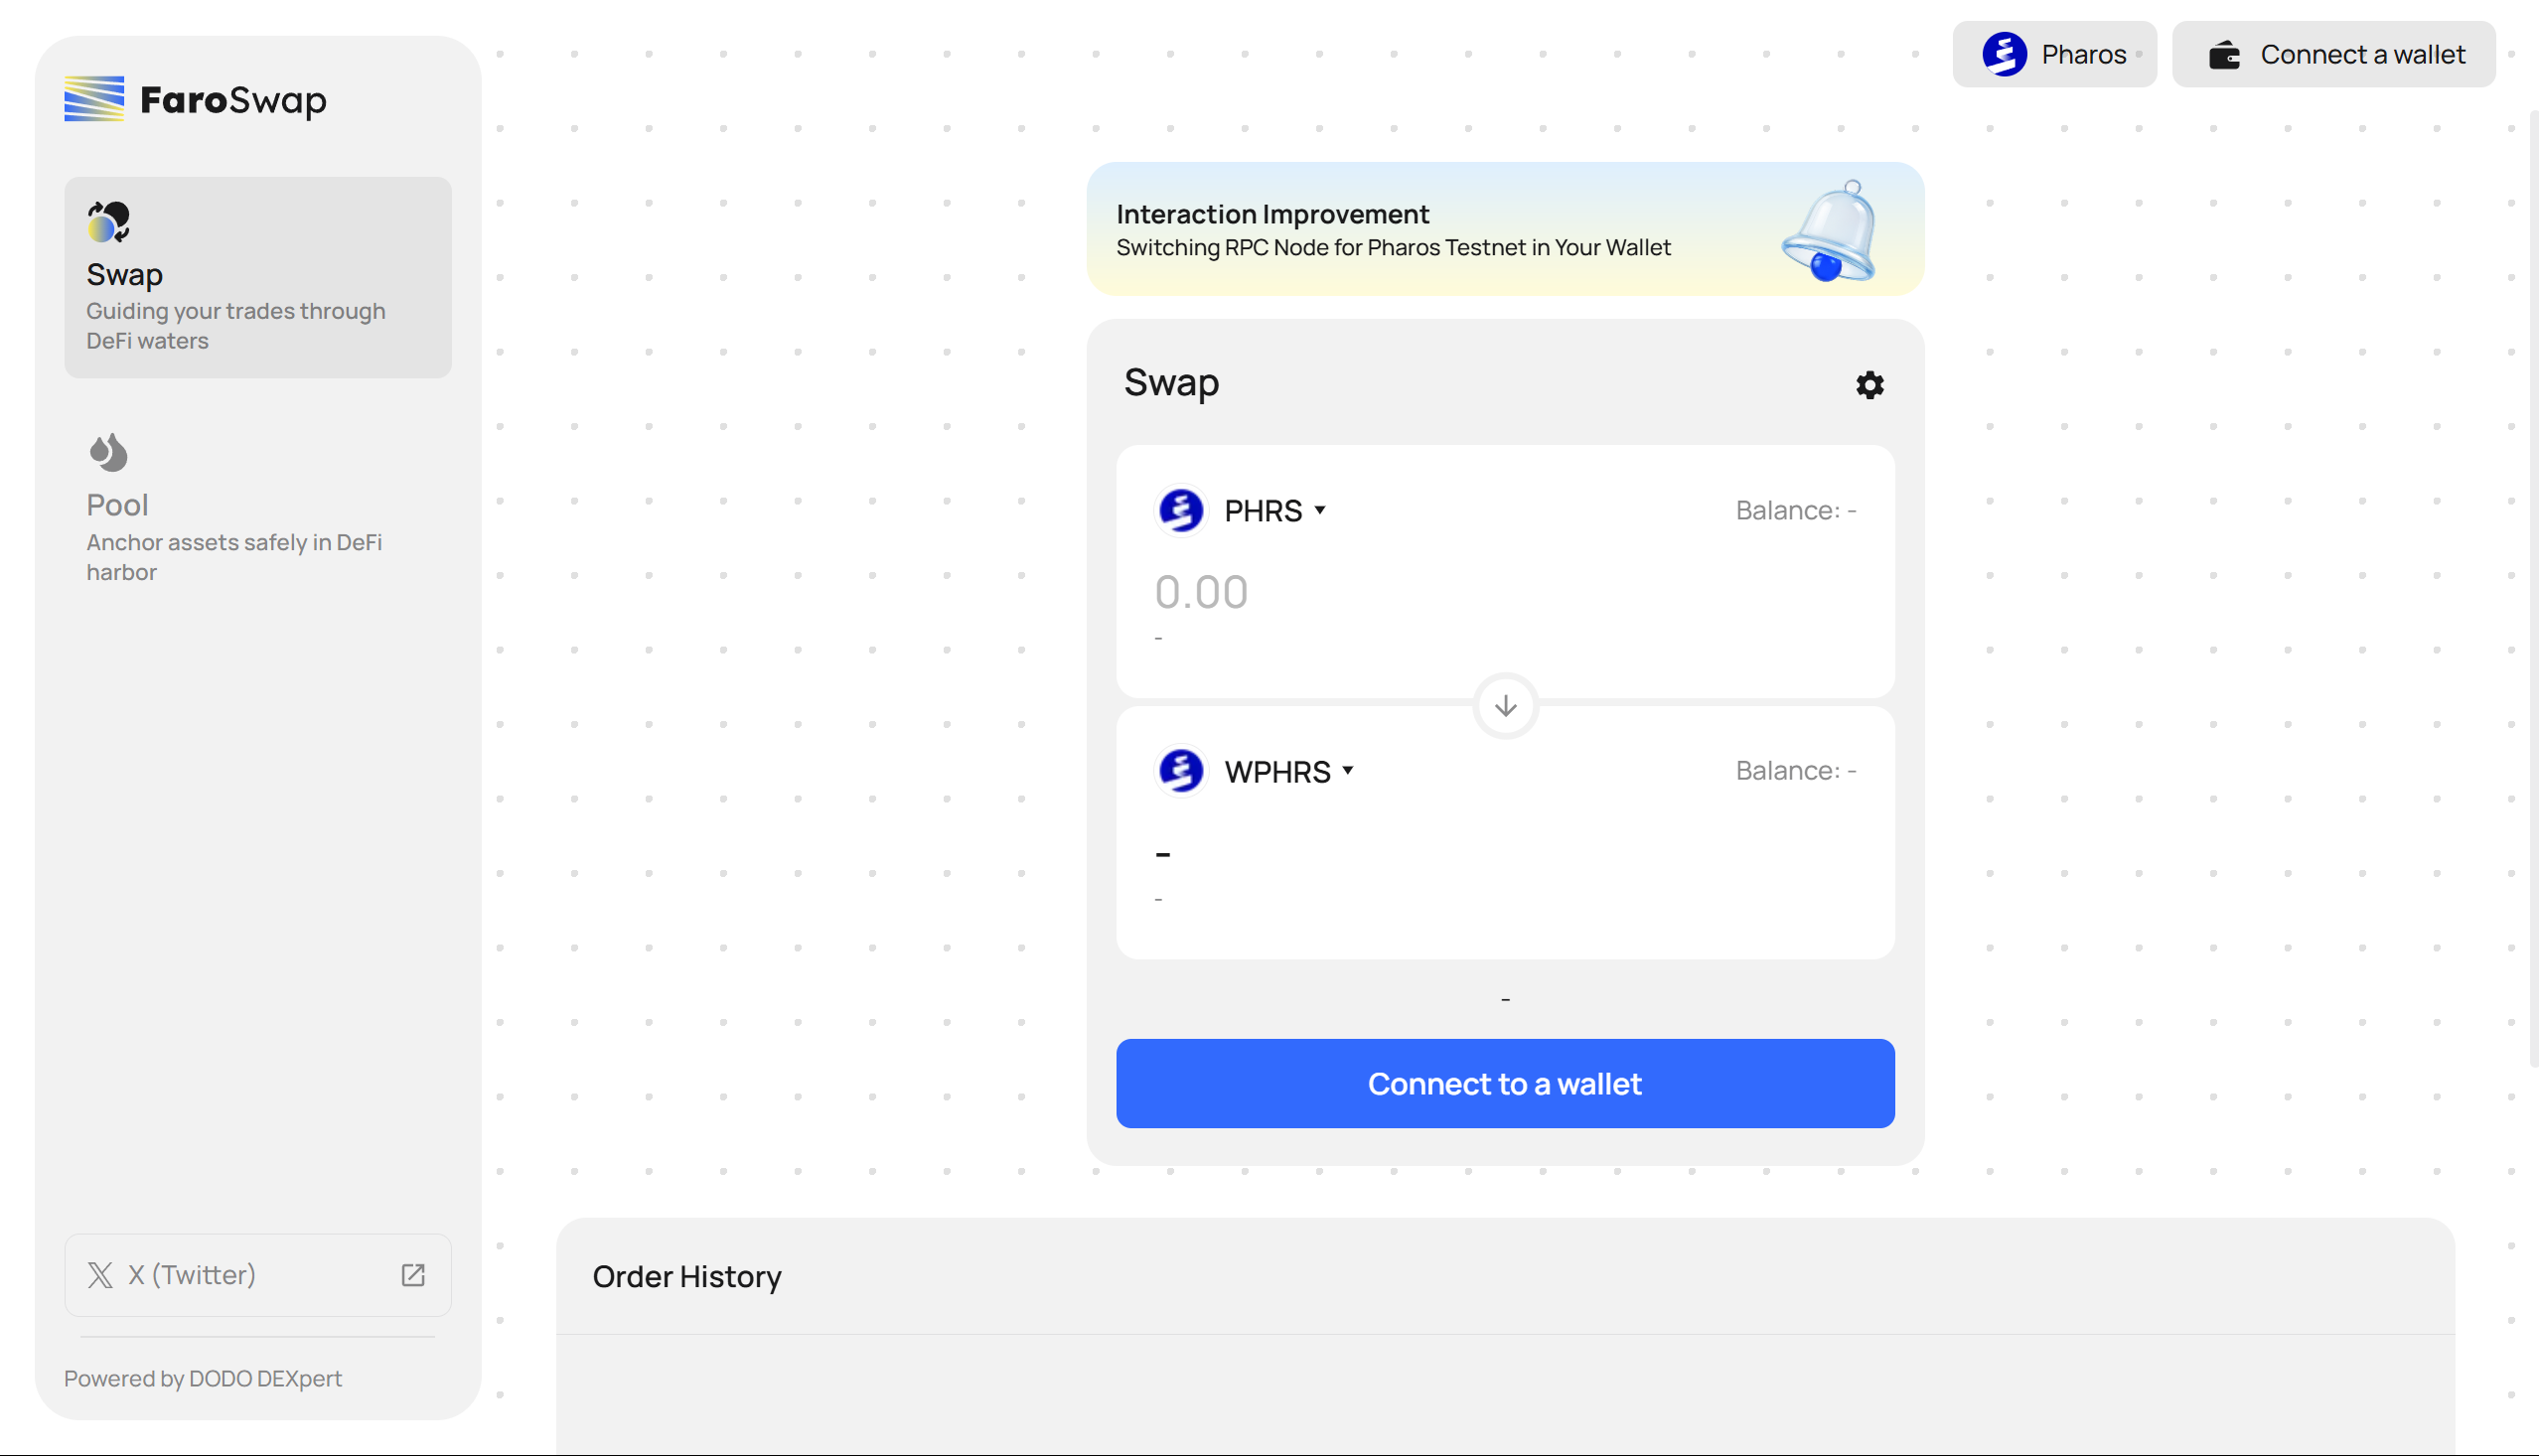Screen dimensions: 2539x1456
Task: Click the PHRS token logo
Action: 1181,510
